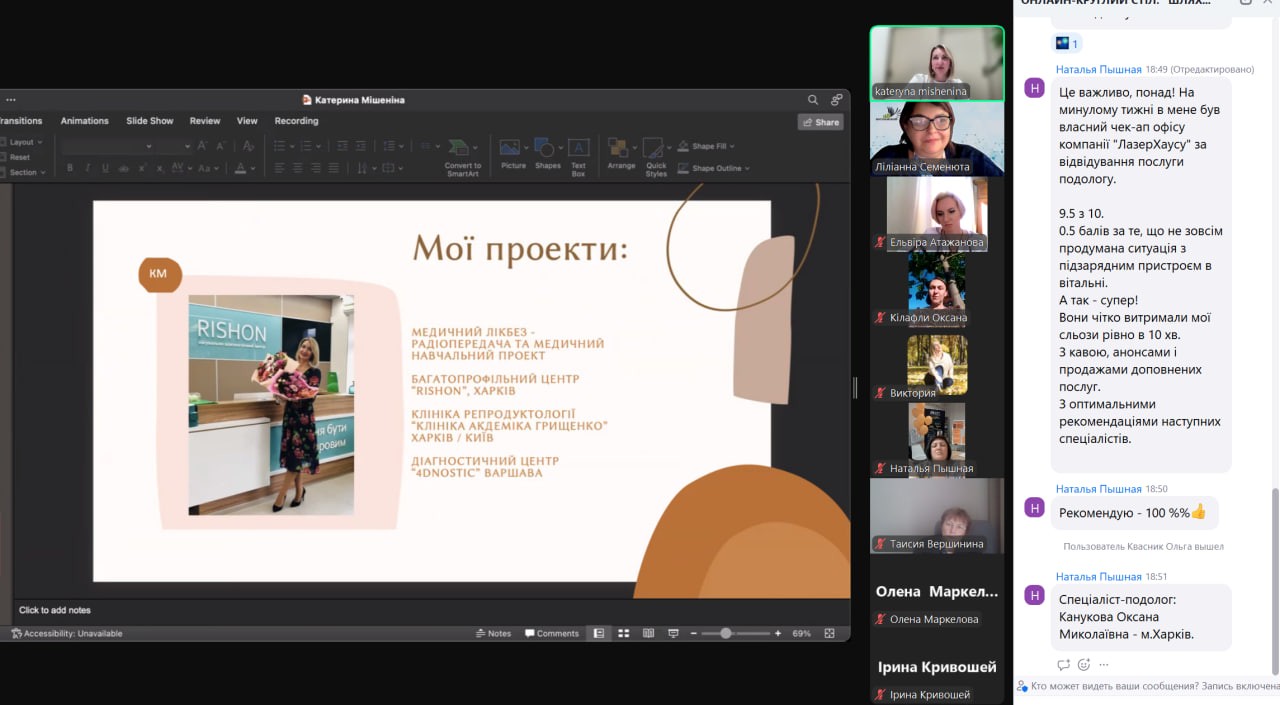Open the Slide Show tab

click(149, 121)
